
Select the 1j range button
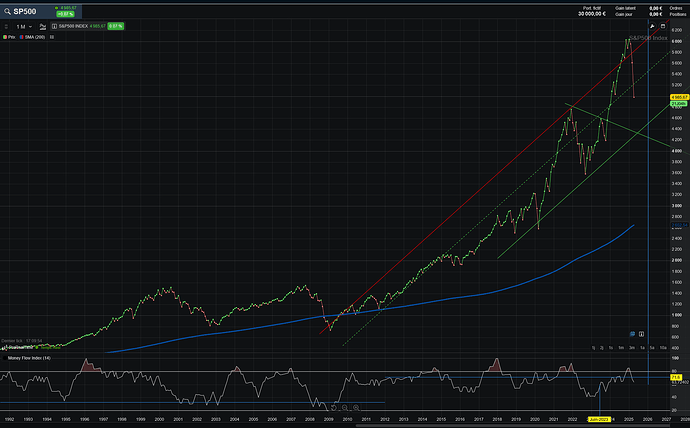coord(593,348)
